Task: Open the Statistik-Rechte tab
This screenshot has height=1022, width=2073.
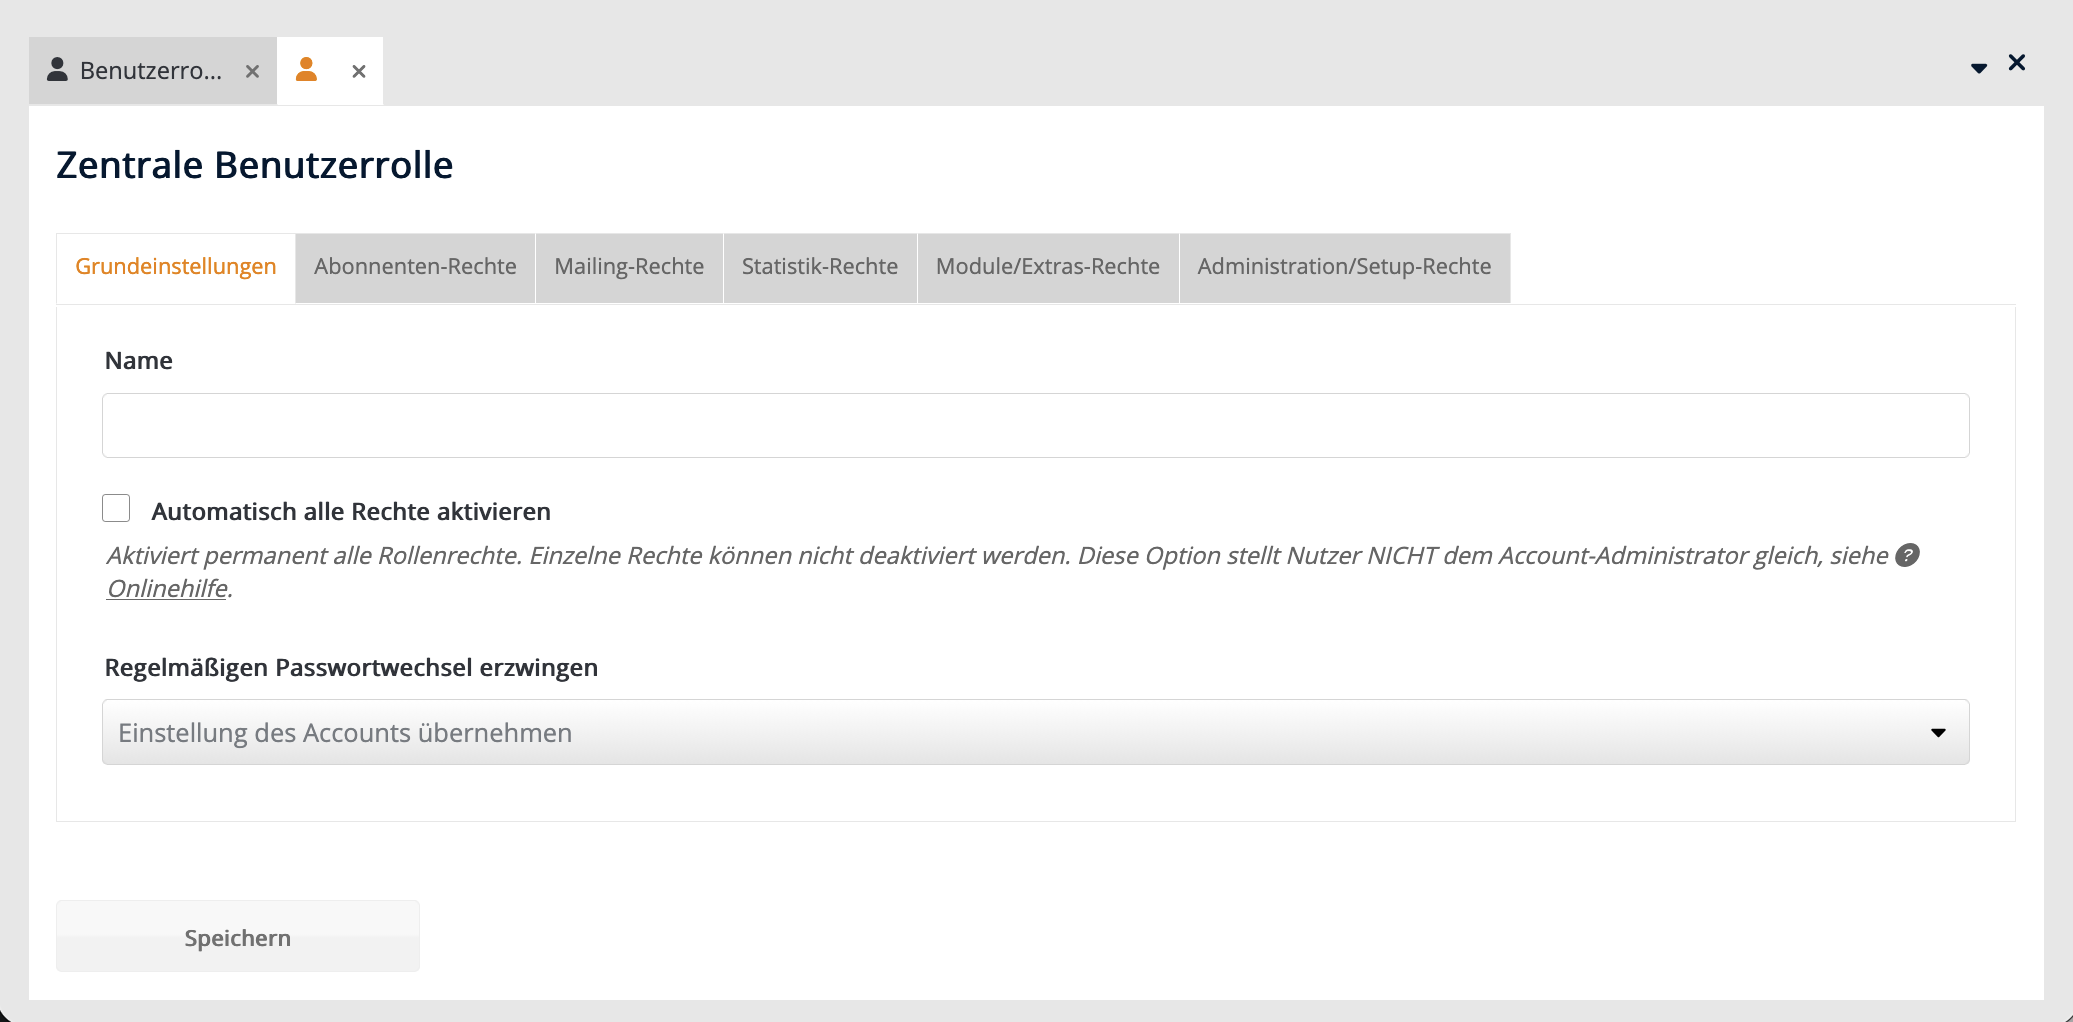Action: [x=819, y=267]
